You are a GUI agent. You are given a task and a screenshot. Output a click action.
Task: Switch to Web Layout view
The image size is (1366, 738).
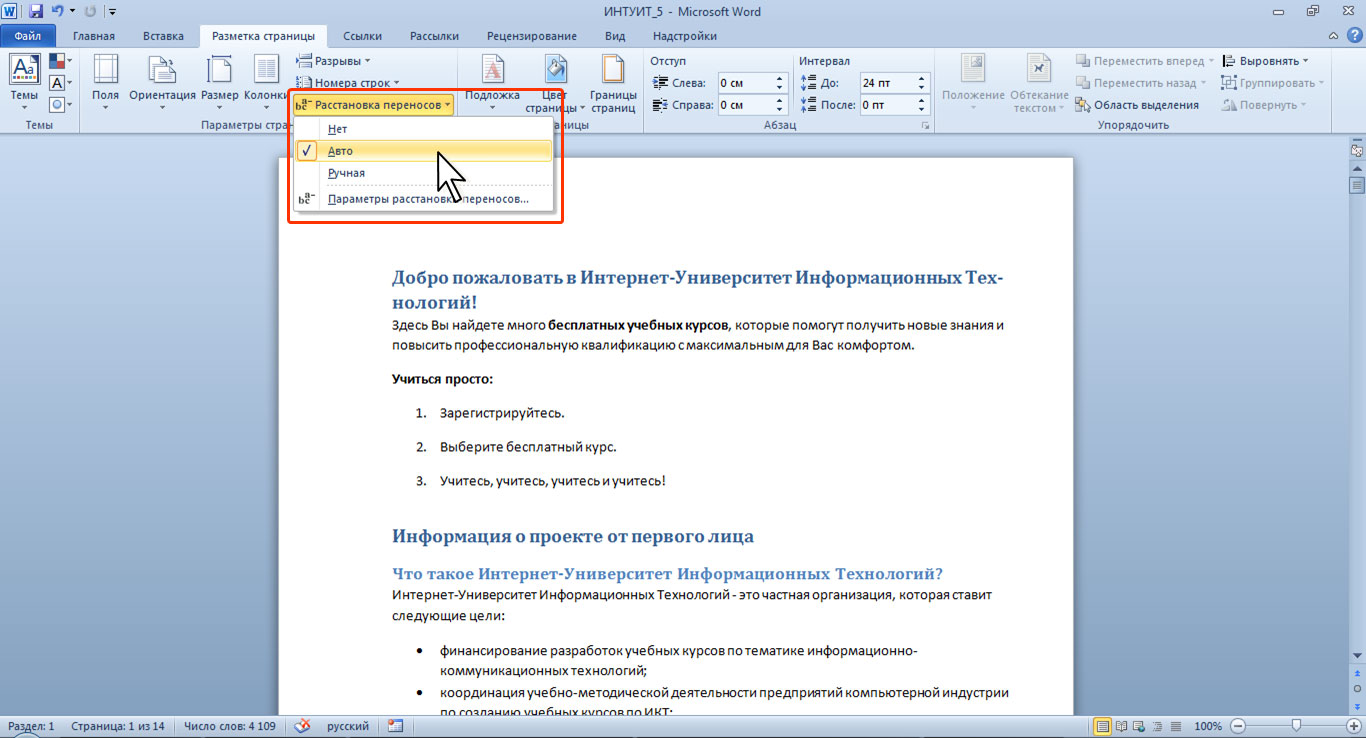point(1140,726)
